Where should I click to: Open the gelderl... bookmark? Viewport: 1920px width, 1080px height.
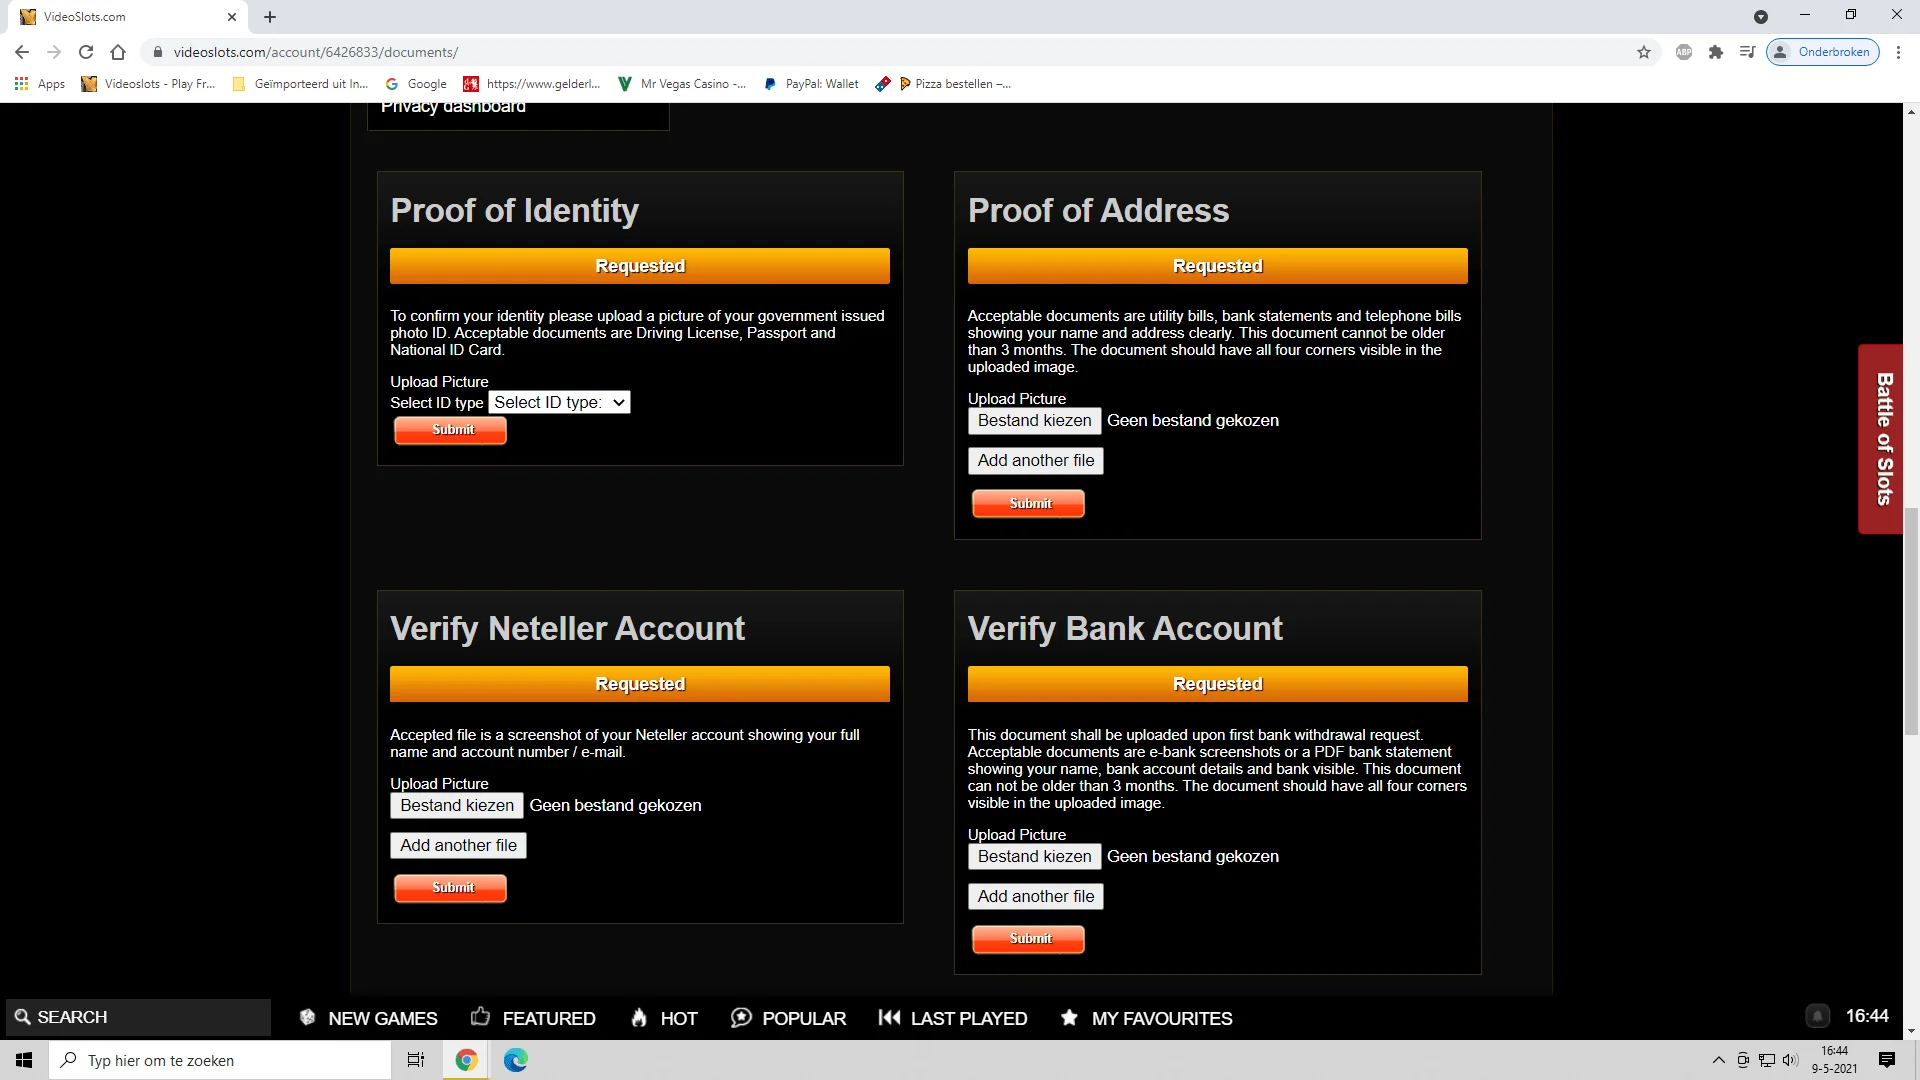[532, 84]
